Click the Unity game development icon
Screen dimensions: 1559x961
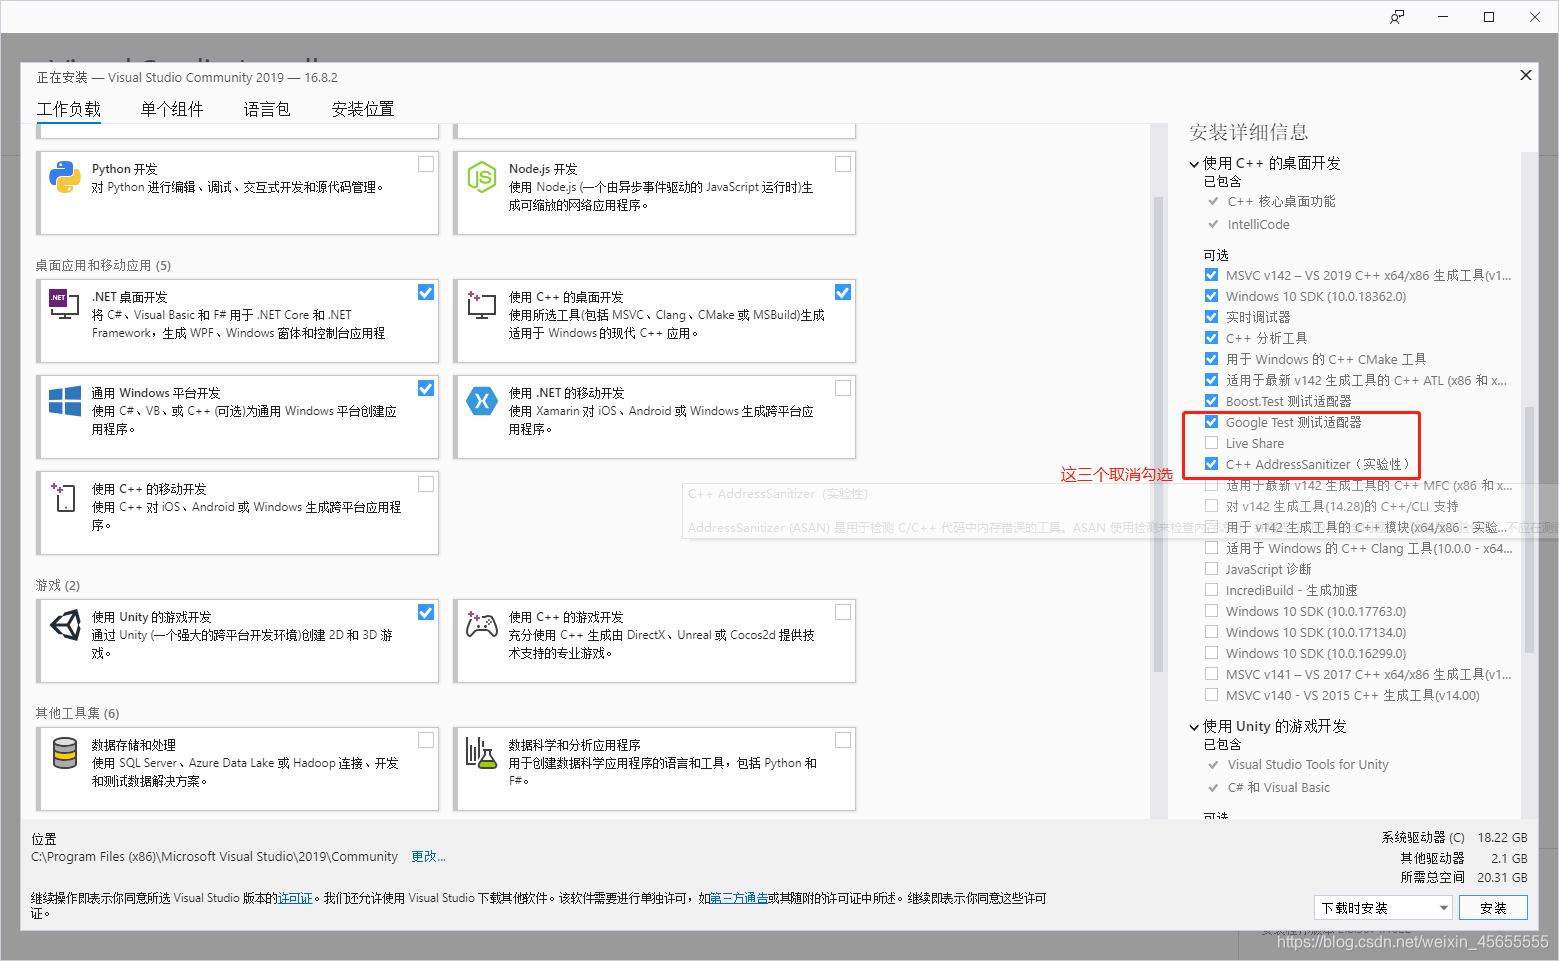tap(65, 625)
